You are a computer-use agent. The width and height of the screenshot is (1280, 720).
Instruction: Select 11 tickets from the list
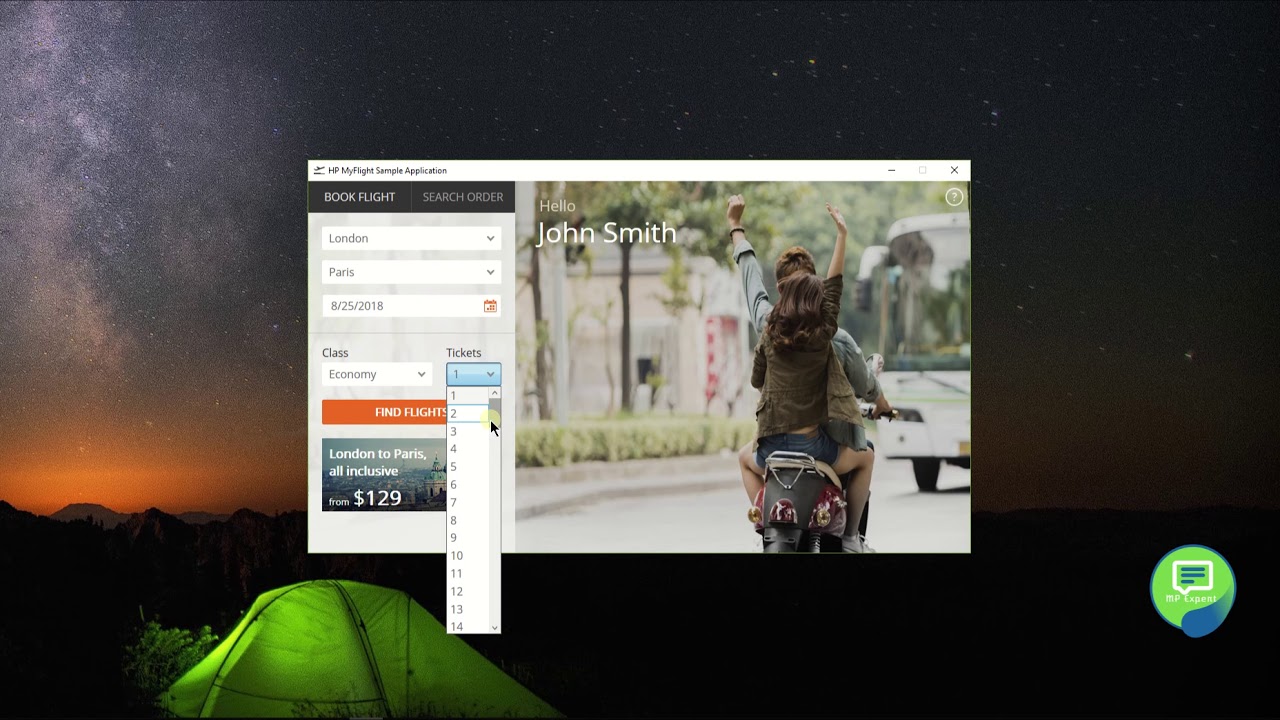[x=467, y=574]
